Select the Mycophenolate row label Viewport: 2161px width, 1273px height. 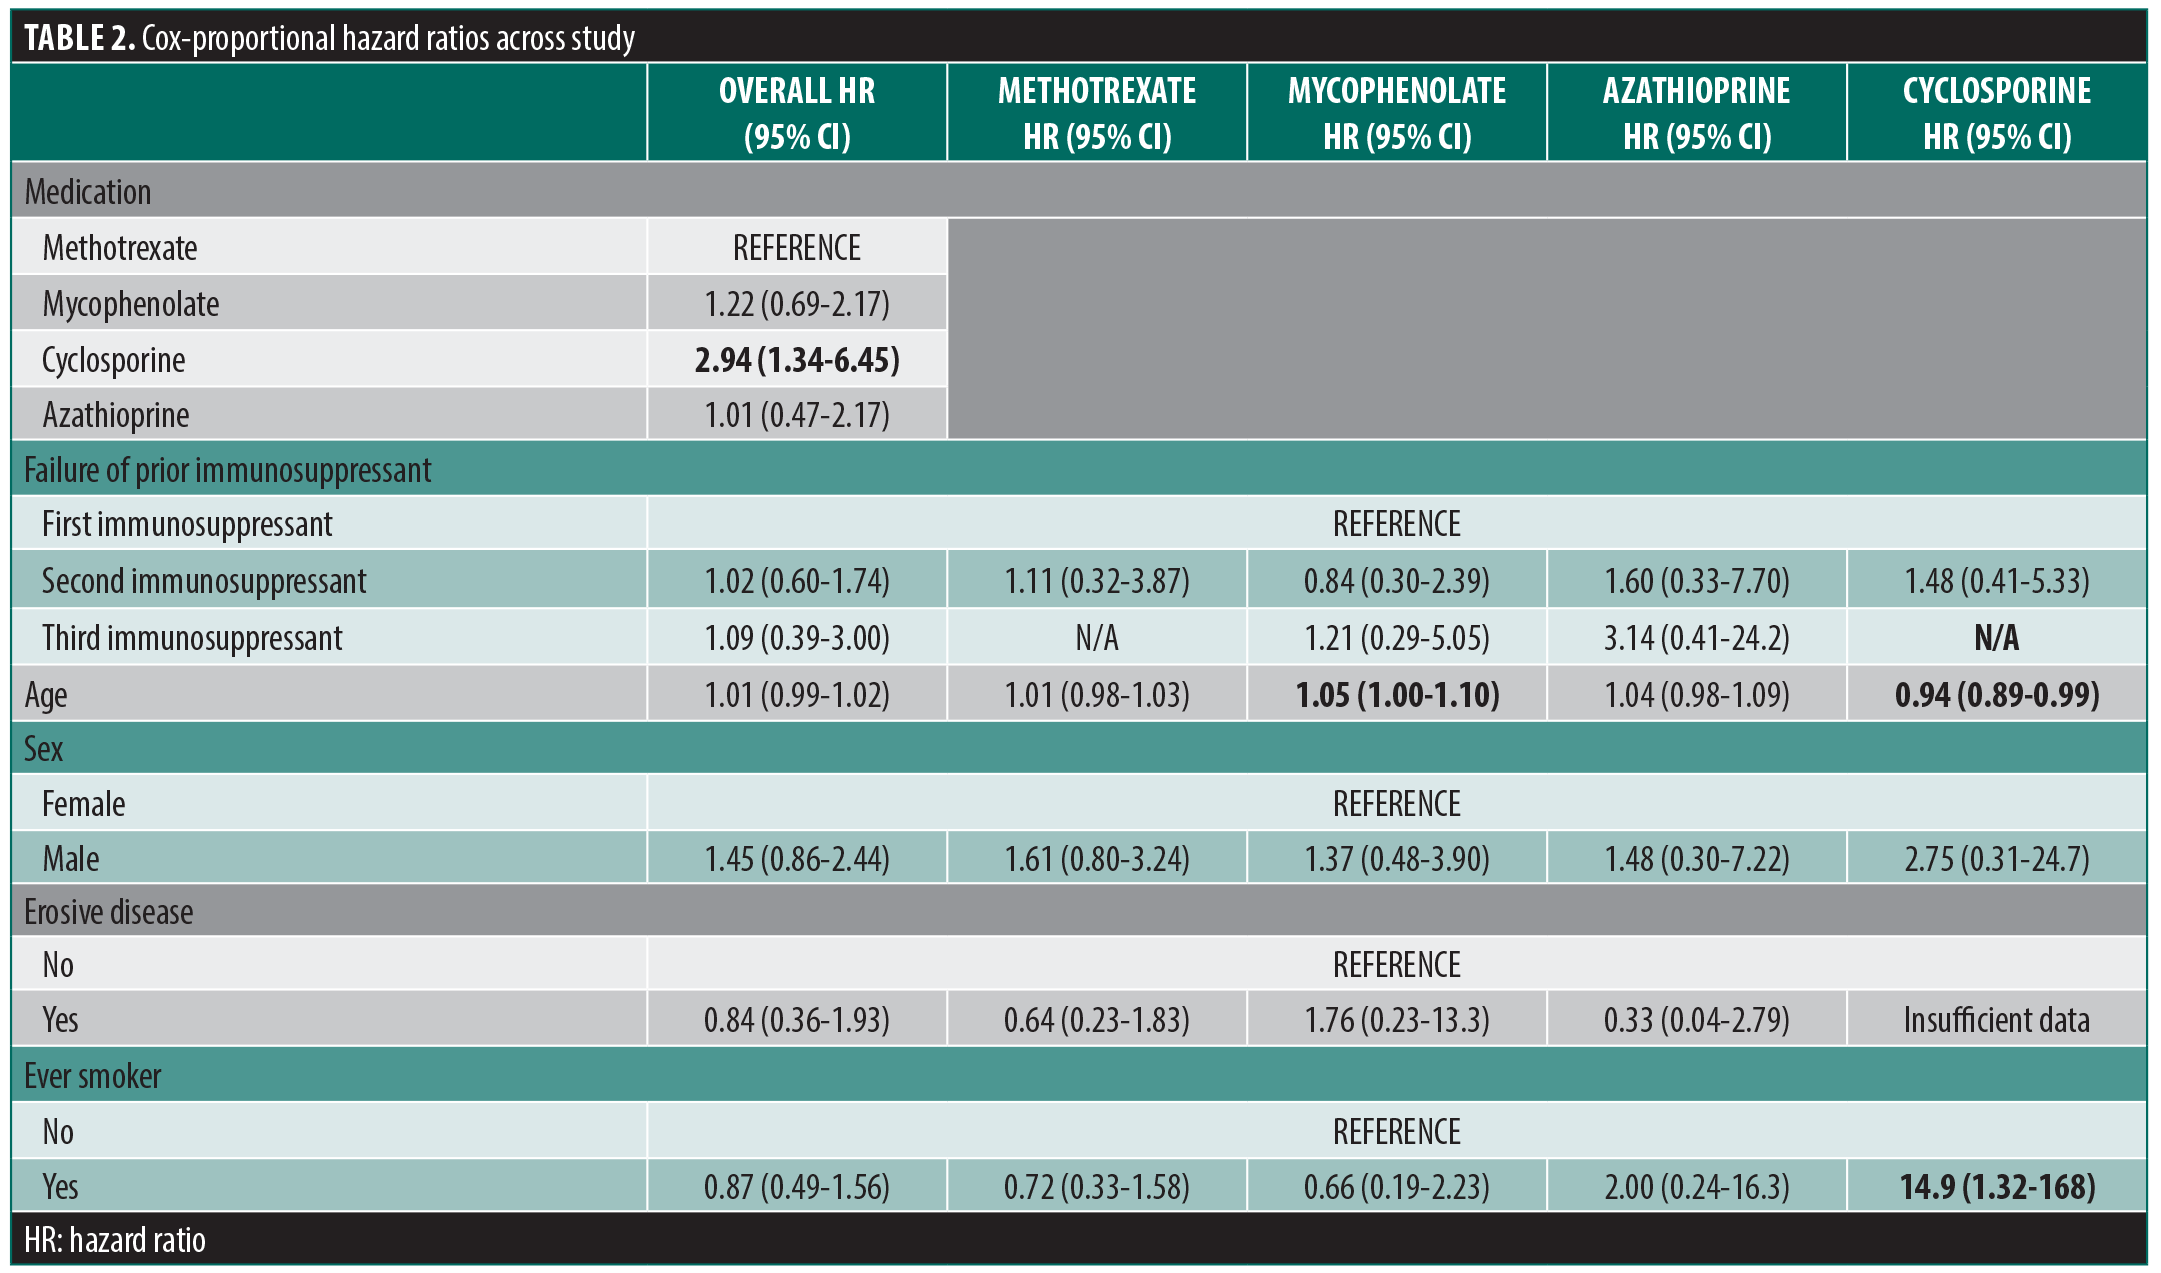point(131,304)
